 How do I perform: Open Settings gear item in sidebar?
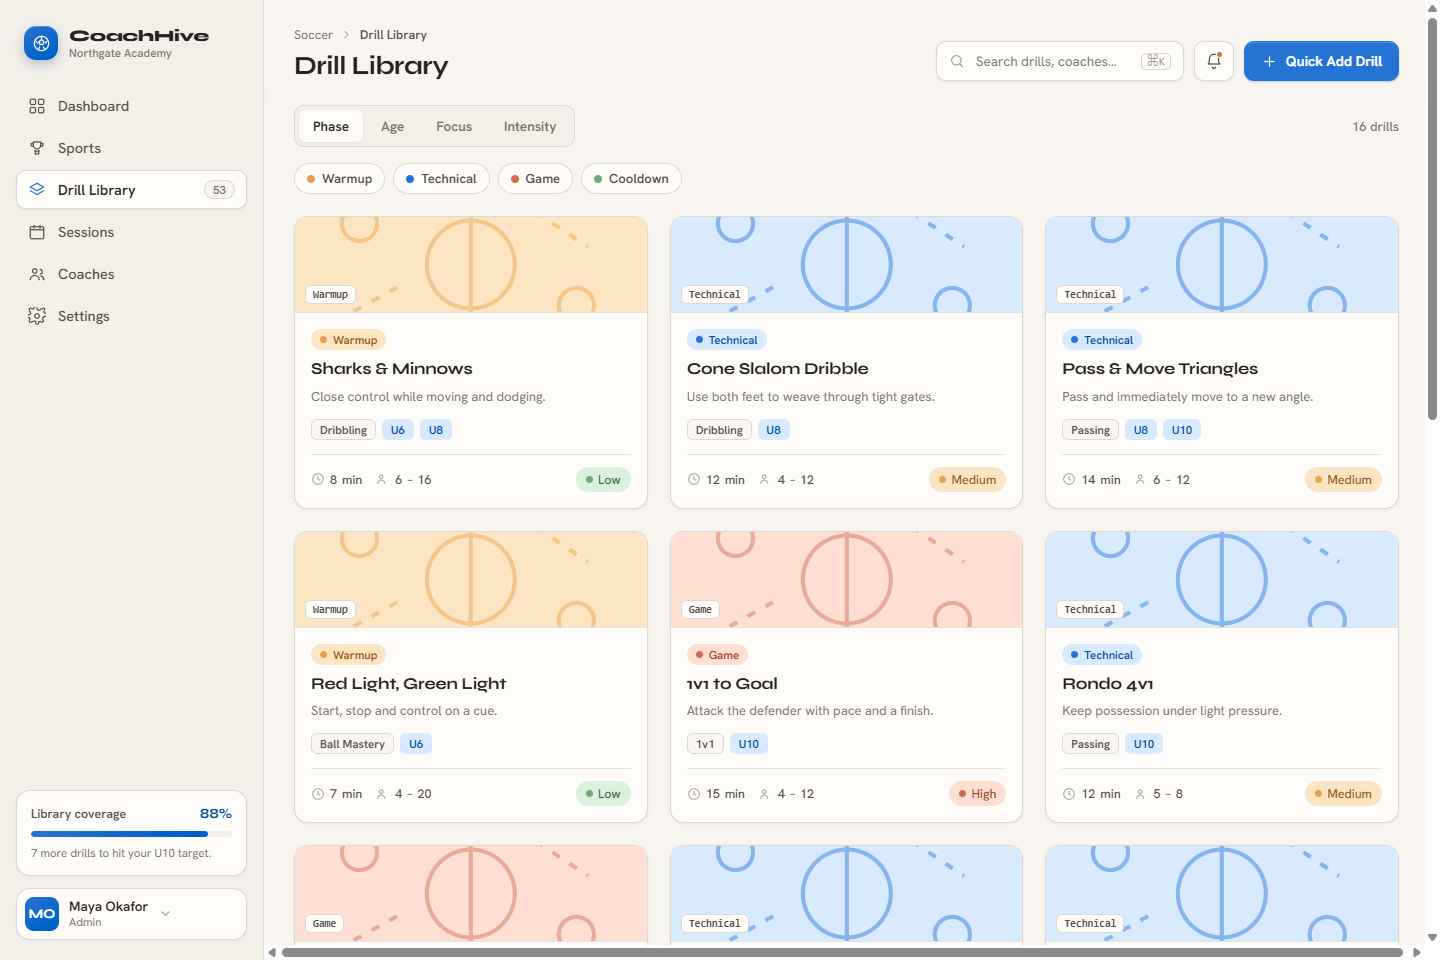tap(131, 316)
